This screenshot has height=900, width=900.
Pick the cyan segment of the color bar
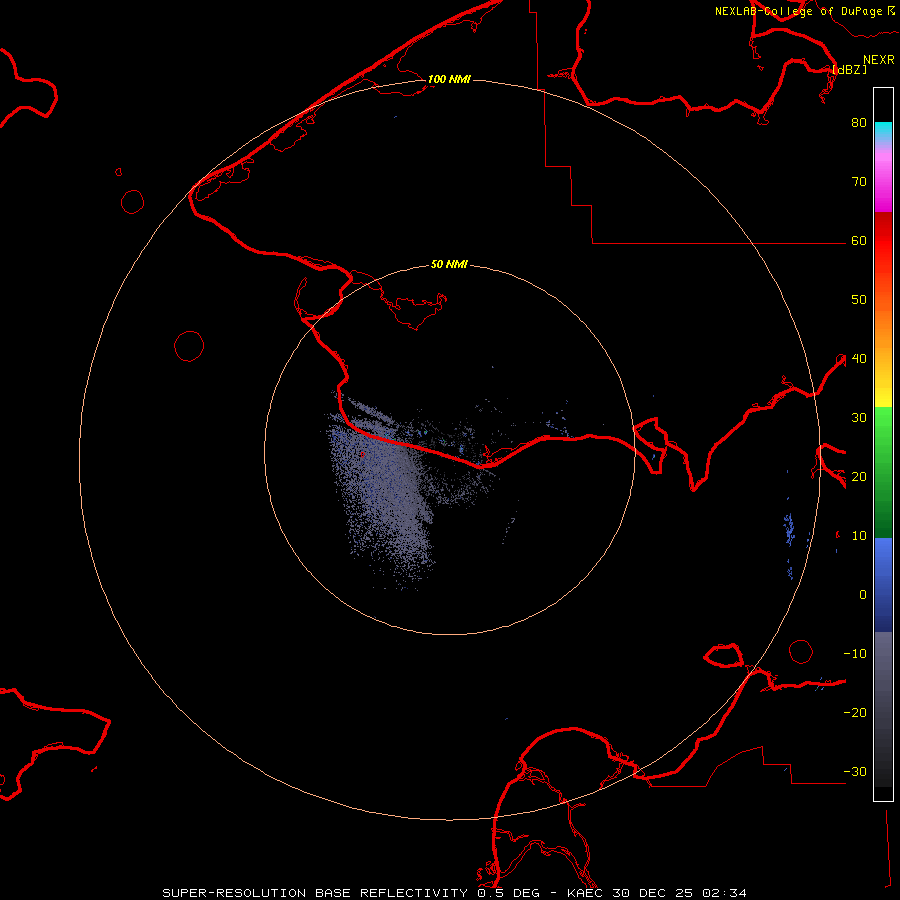click(883, 132)
